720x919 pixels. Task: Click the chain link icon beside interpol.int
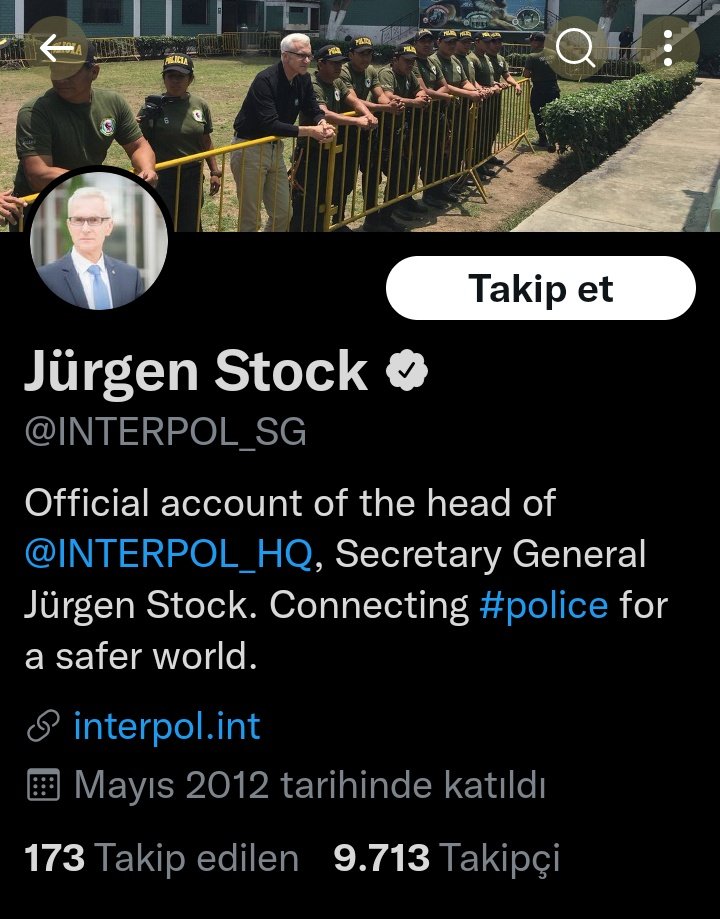click(43, 726)
